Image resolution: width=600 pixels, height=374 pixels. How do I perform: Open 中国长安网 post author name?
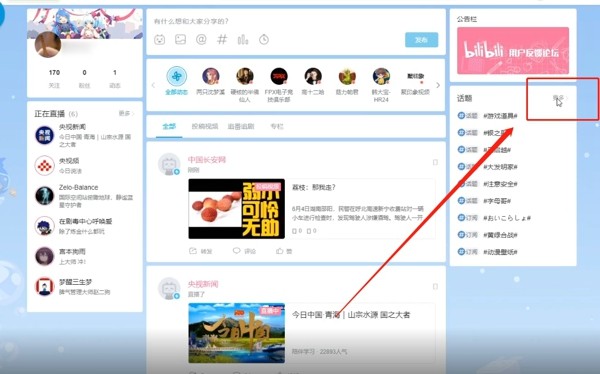(x=207, y=160)
